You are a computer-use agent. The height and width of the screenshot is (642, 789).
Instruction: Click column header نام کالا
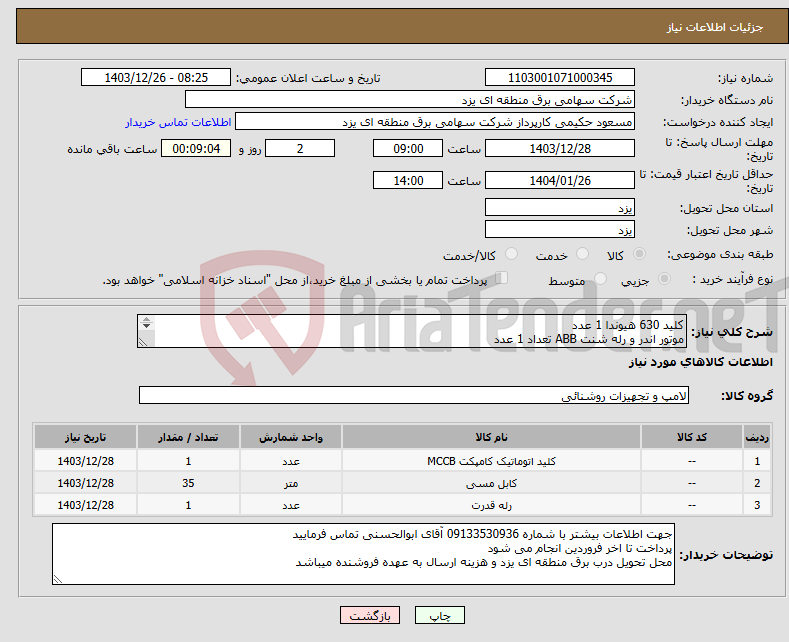pos(491,437)
